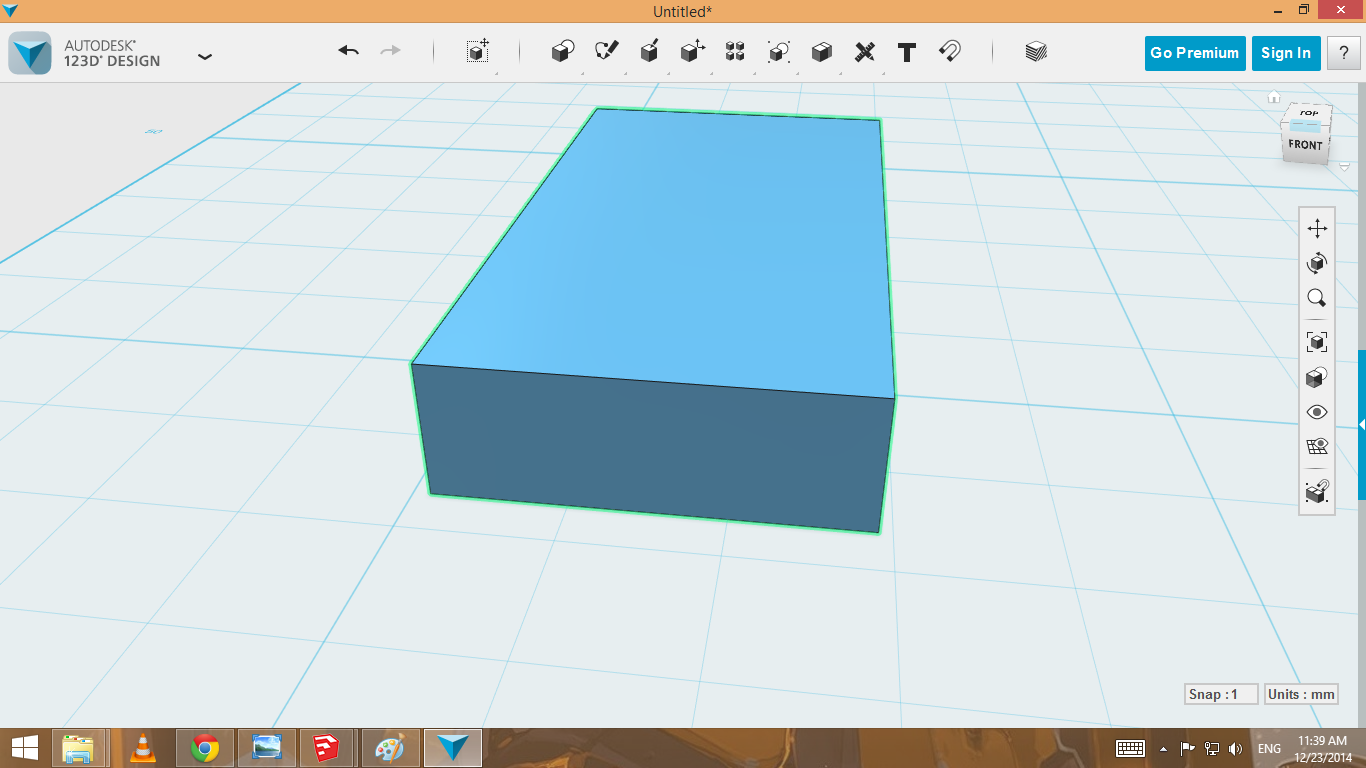1366x768 pixels.
Task: Open the Primitives tool menu
Action: 563,52
